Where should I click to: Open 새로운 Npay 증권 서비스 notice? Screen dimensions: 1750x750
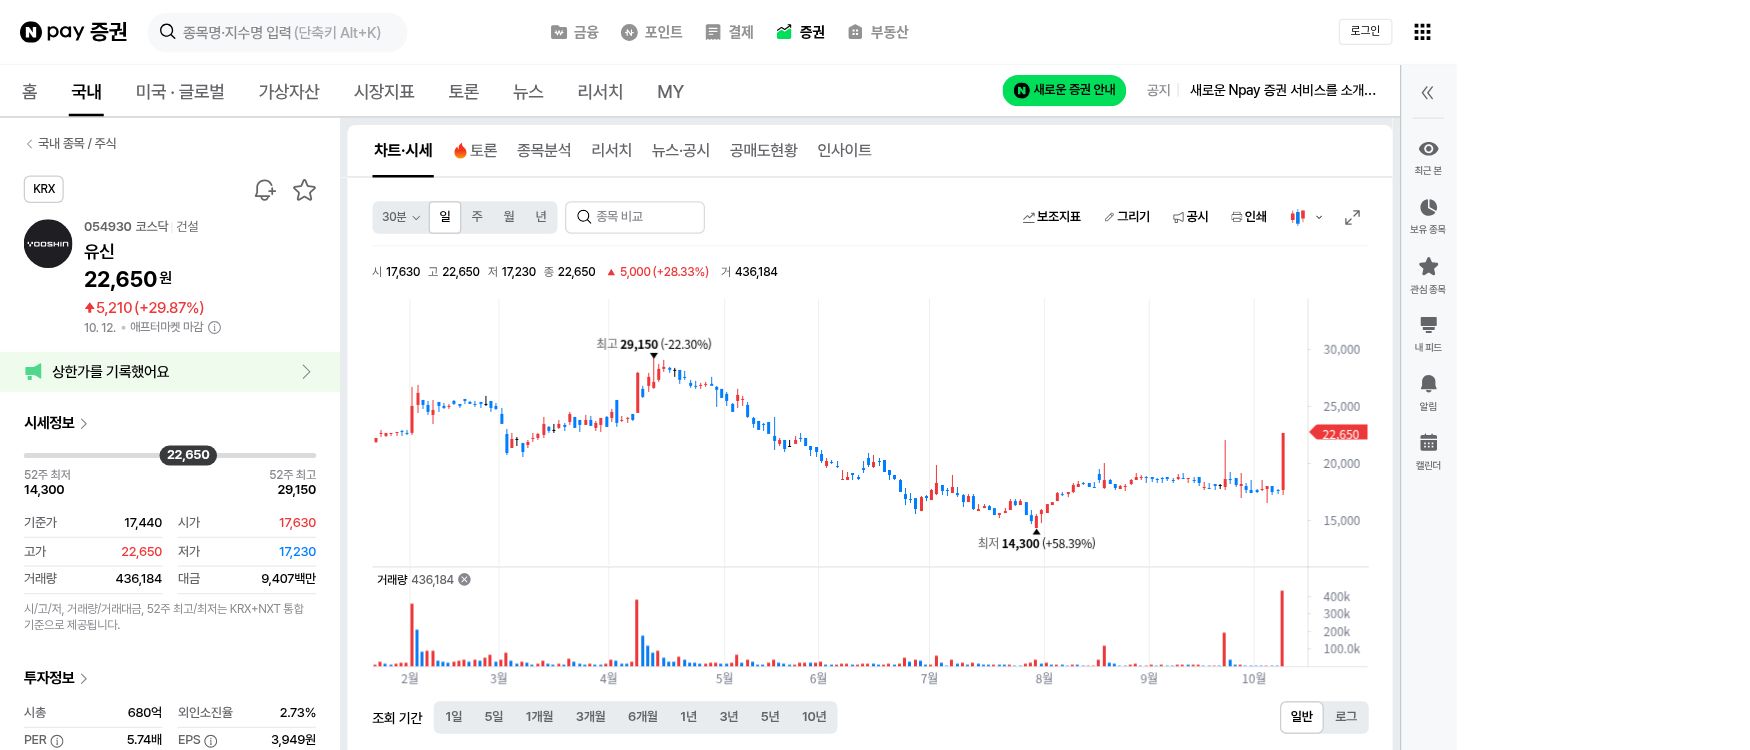(1283, 90)
